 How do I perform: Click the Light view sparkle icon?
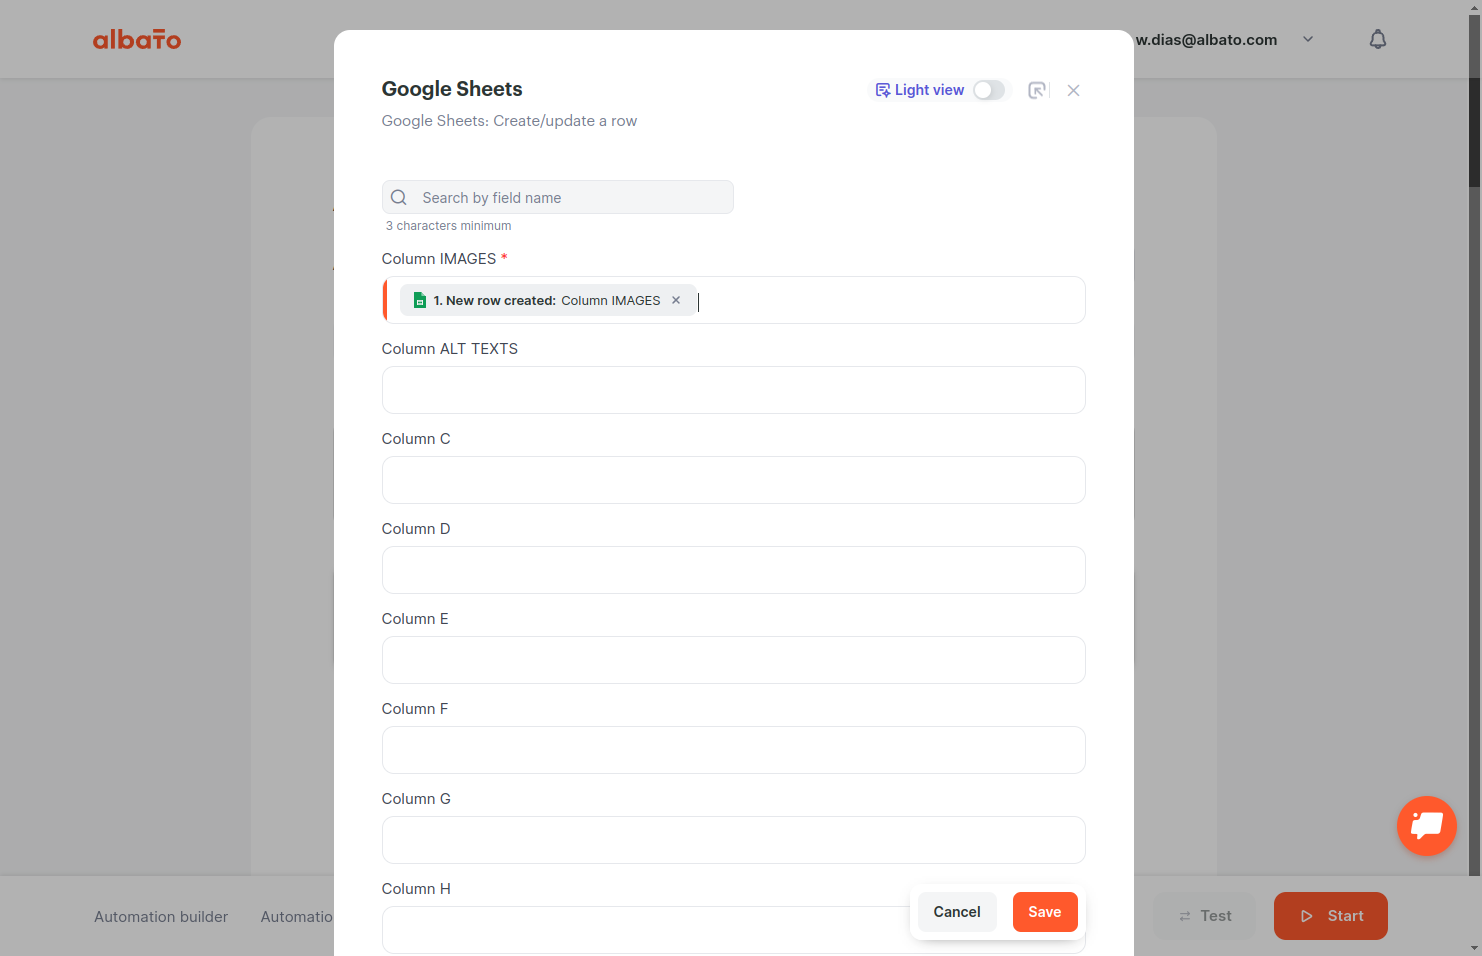coord(883,90)
